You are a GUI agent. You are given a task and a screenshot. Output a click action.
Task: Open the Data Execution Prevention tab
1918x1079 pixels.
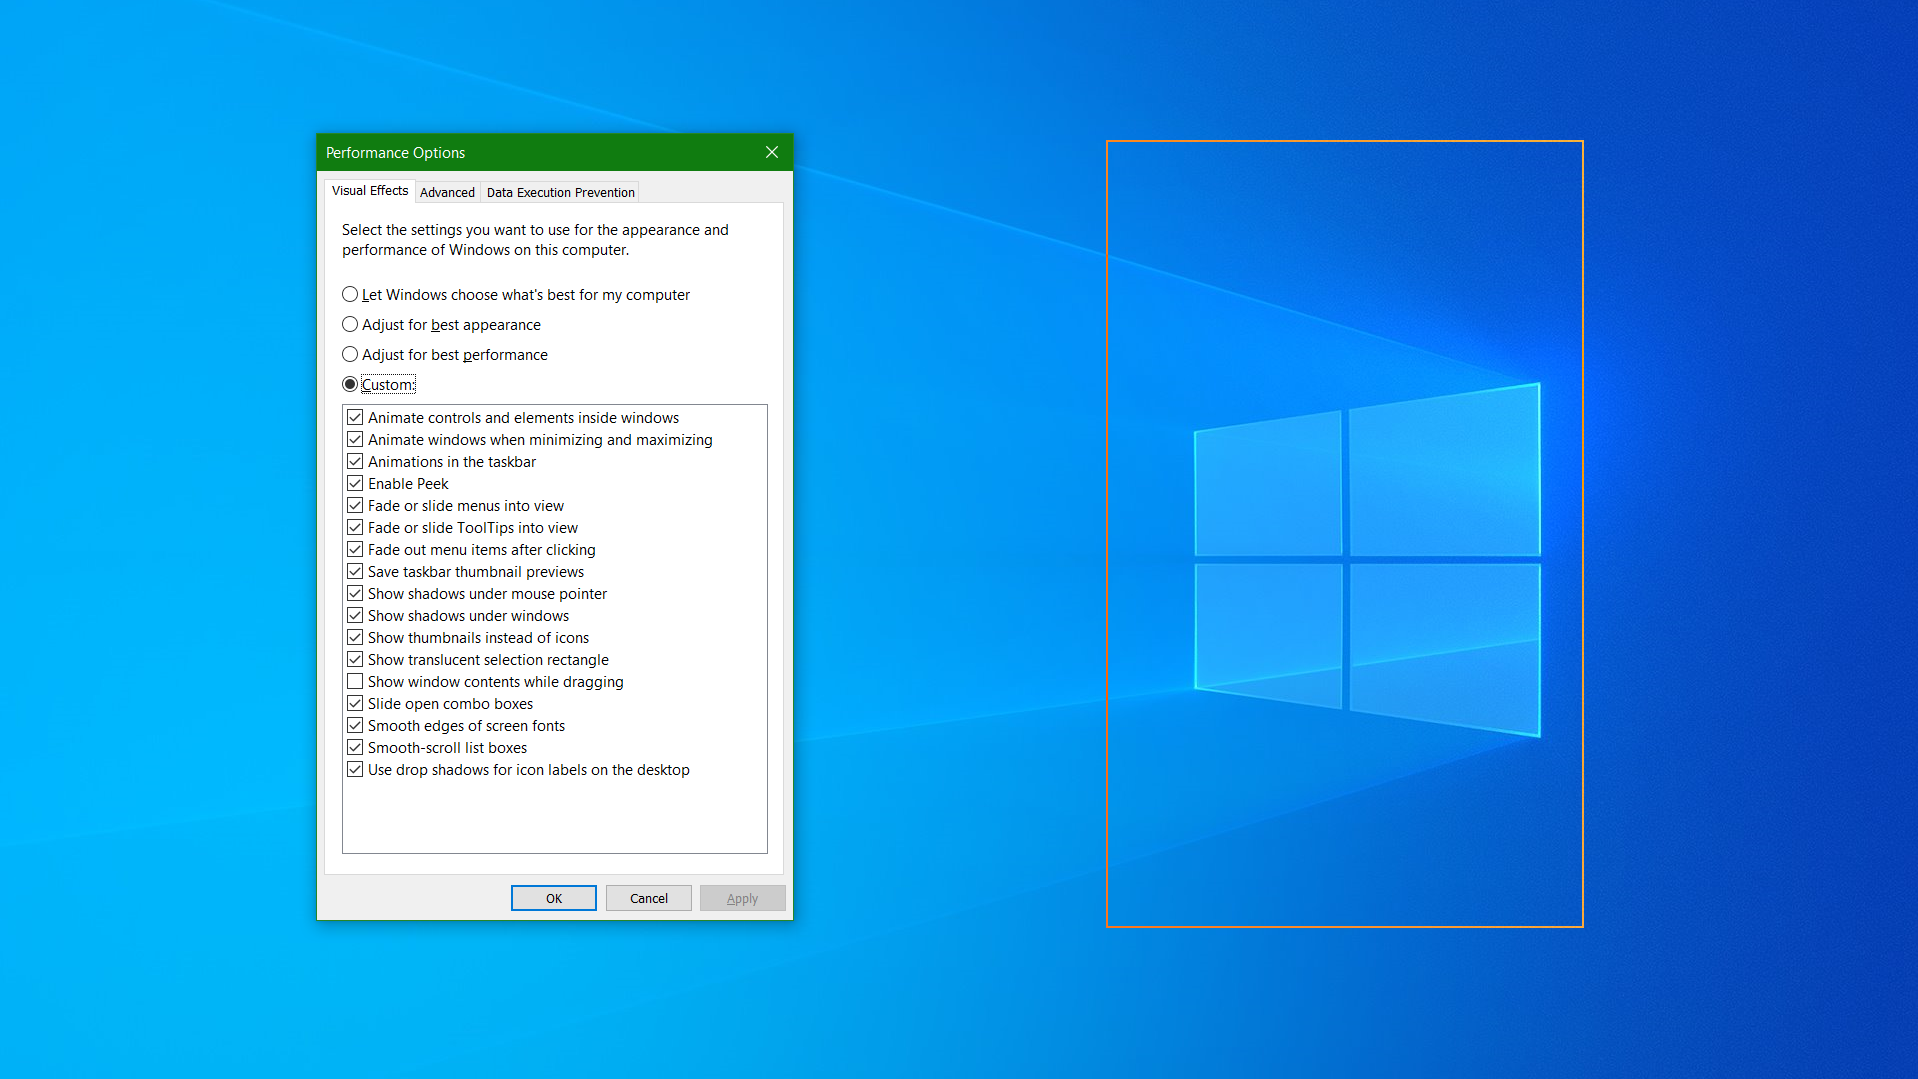pos(560,192)
